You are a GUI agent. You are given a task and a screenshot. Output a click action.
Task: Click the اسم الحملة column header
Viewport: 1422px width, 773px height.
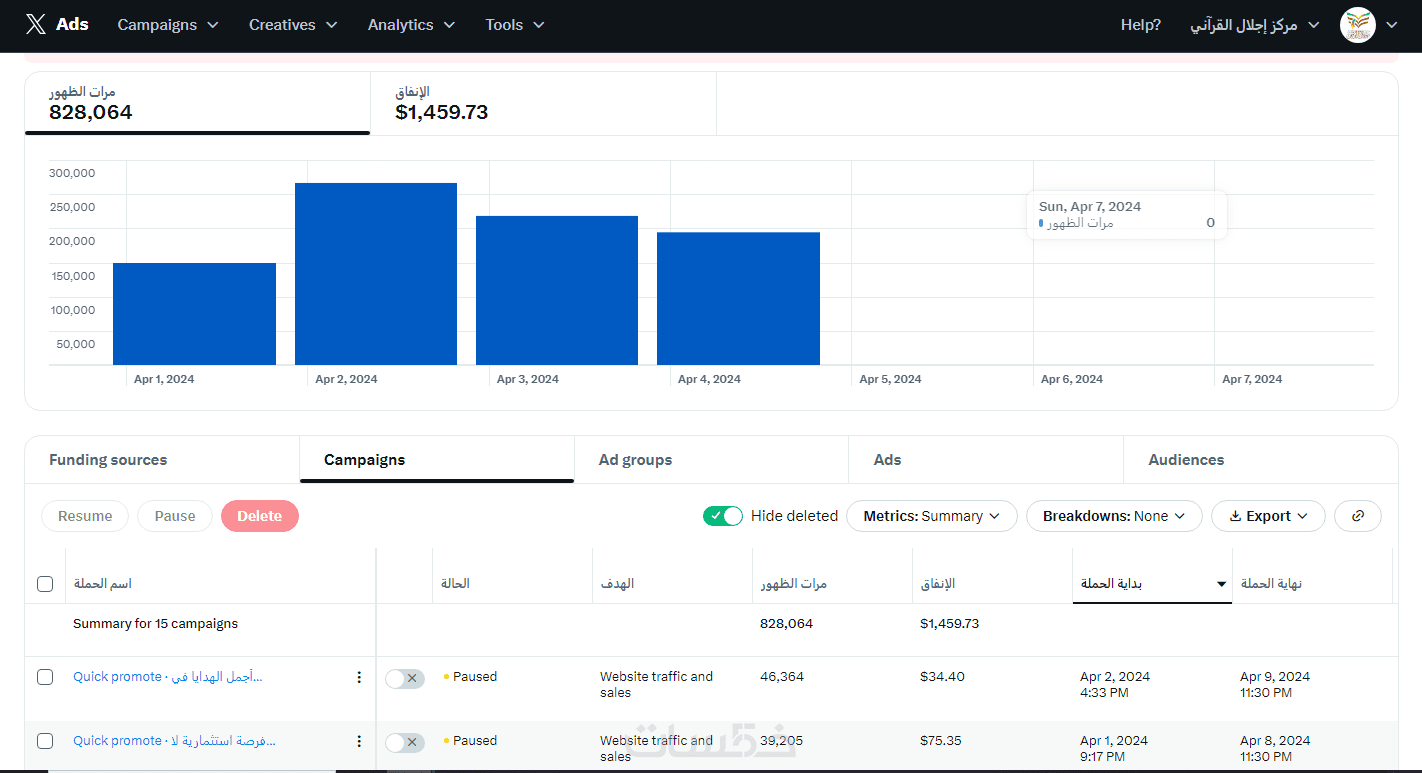[x=103, y=584]
